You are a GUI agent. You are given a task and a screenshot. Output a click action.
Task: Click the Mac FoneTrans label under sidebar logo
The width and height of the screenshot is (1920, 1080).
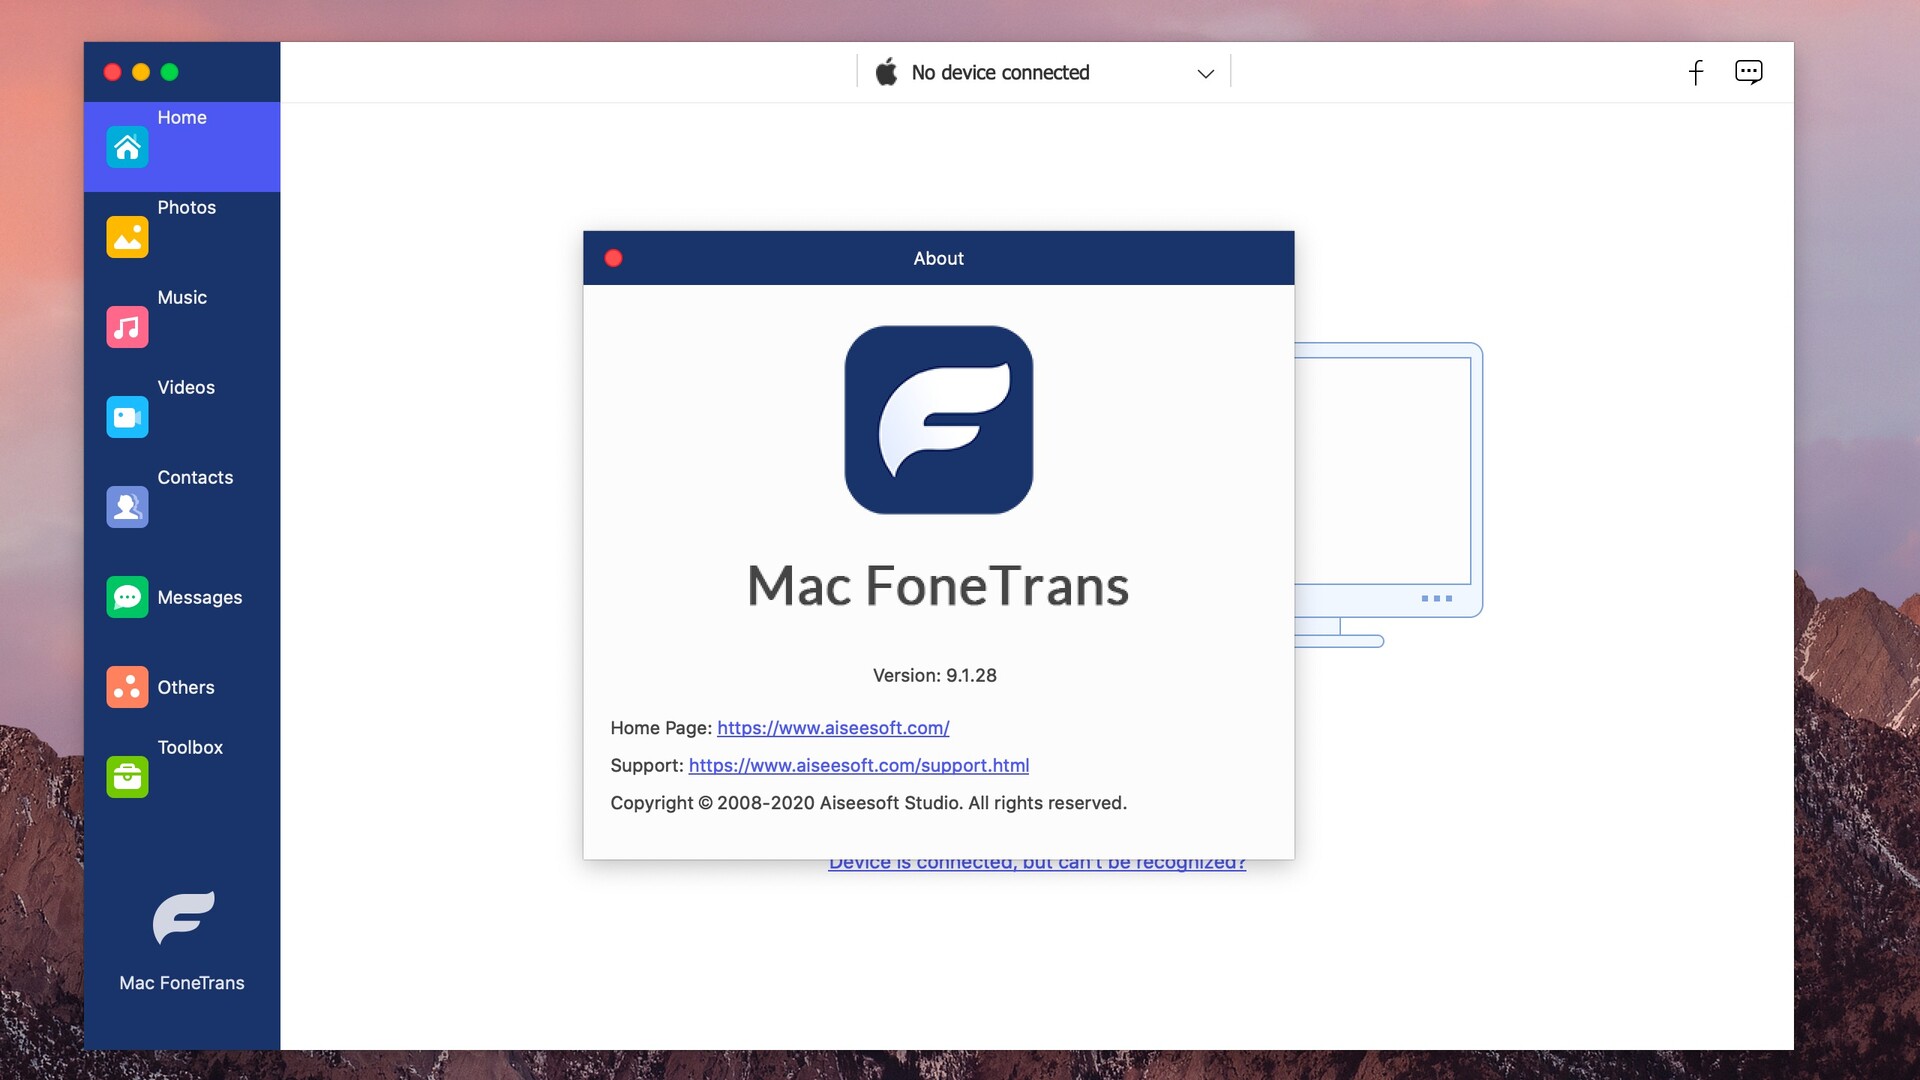point(182,983)
